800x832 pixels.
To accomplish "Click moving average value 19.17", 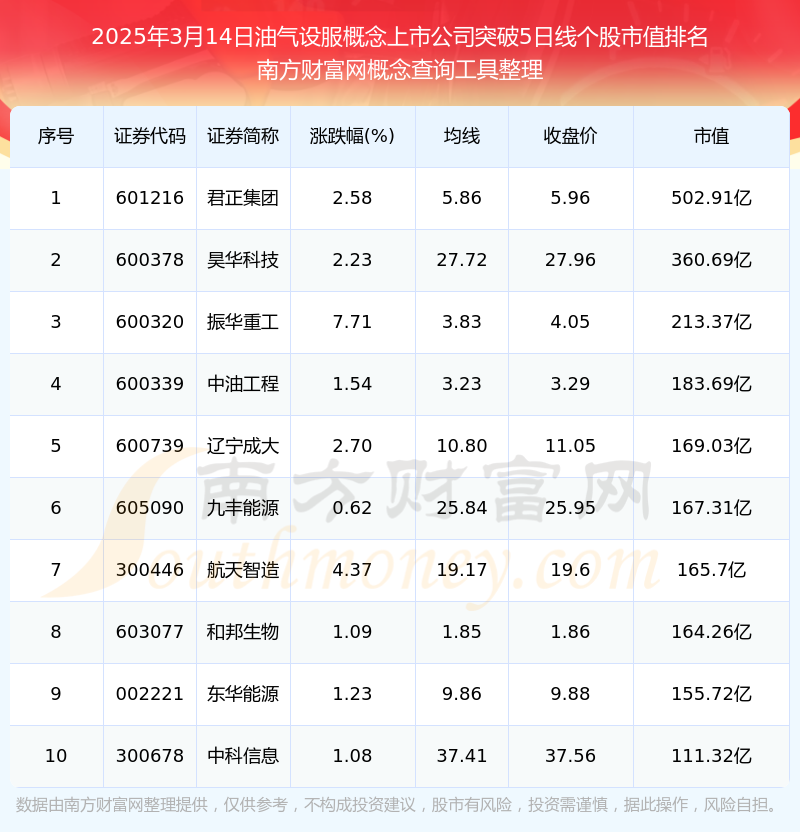I will pos(462,570).
